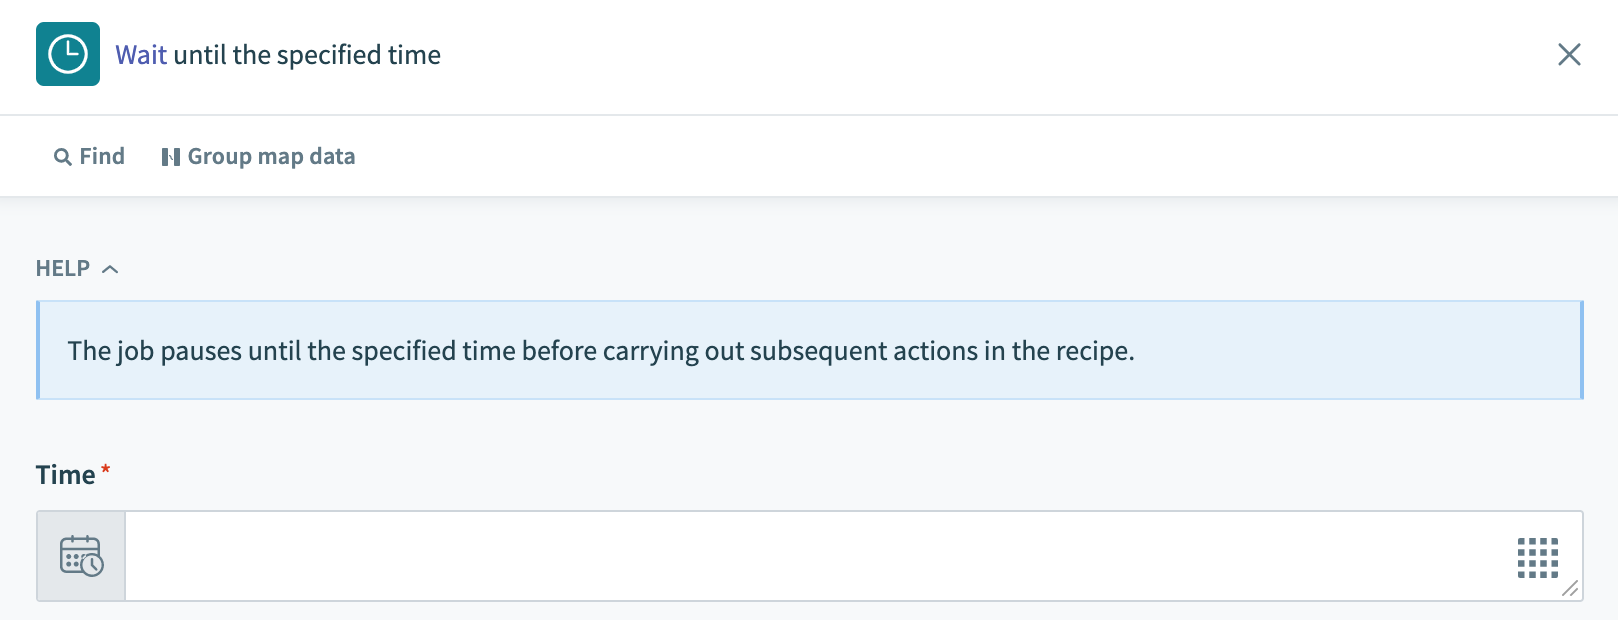1618x620 pixels.
Task: Click the blue help message box
Action: 810,350
